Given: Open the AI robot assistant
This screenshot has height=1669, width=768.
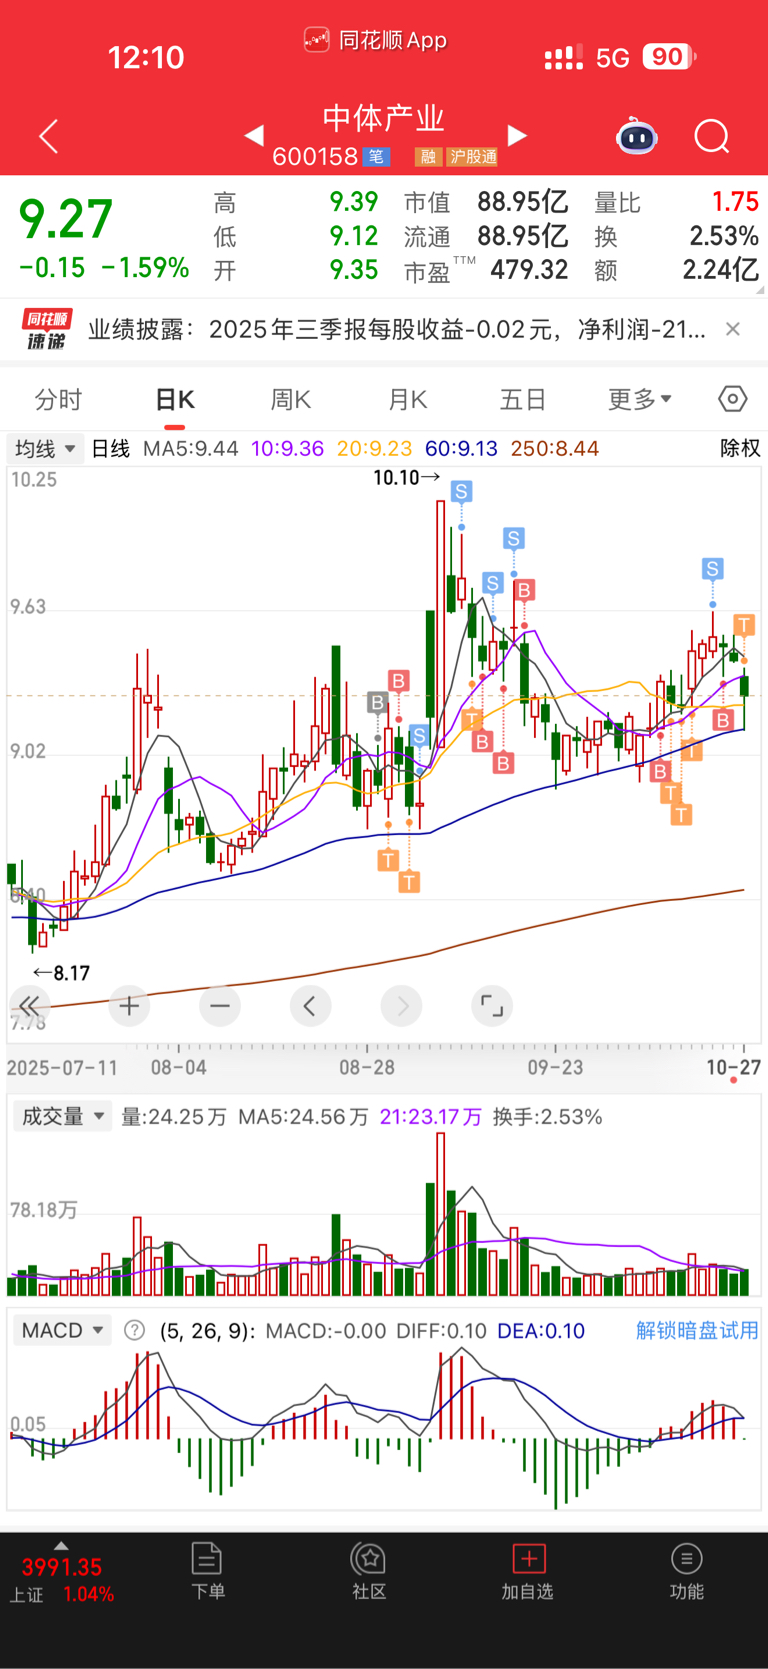Looking at the screenshot, I should [x=637, y=136].
